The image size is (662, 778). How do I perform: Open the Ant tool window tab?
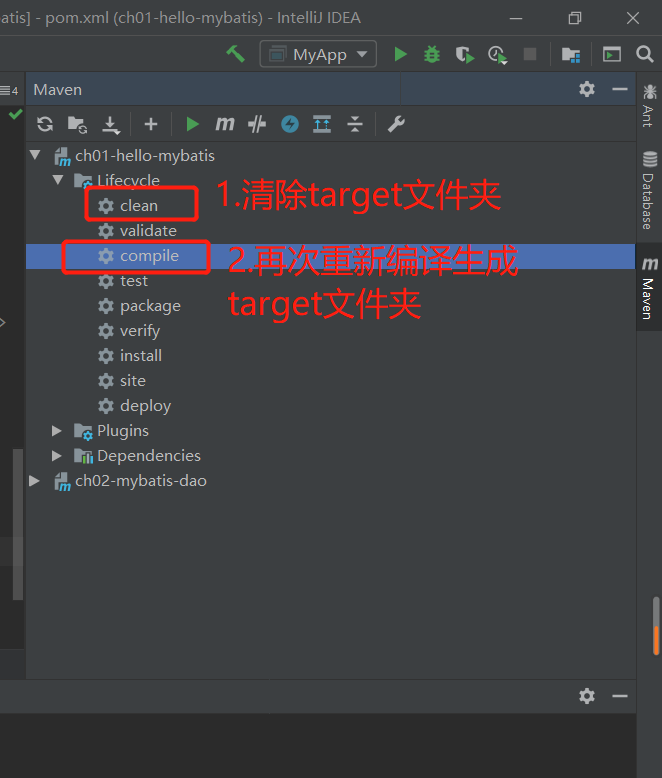[x=649, y=106]
